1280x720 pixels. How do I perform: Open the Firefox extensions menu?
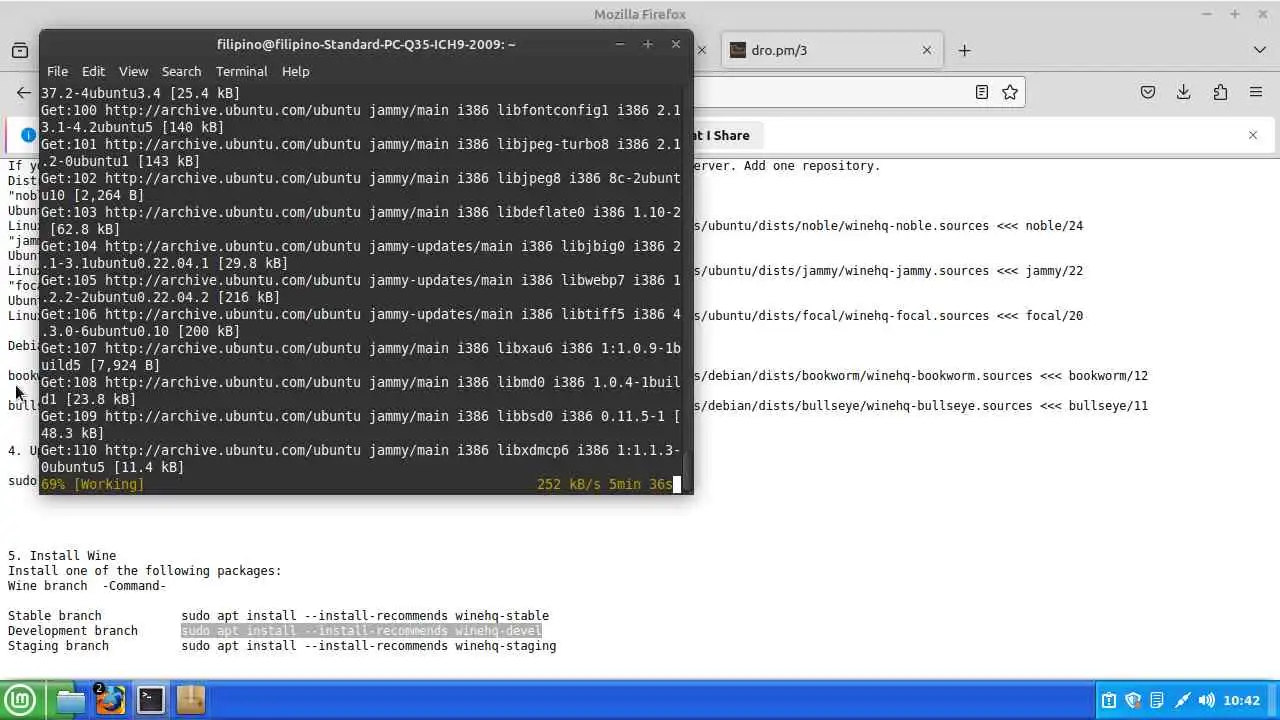(x=1220, y=92)
